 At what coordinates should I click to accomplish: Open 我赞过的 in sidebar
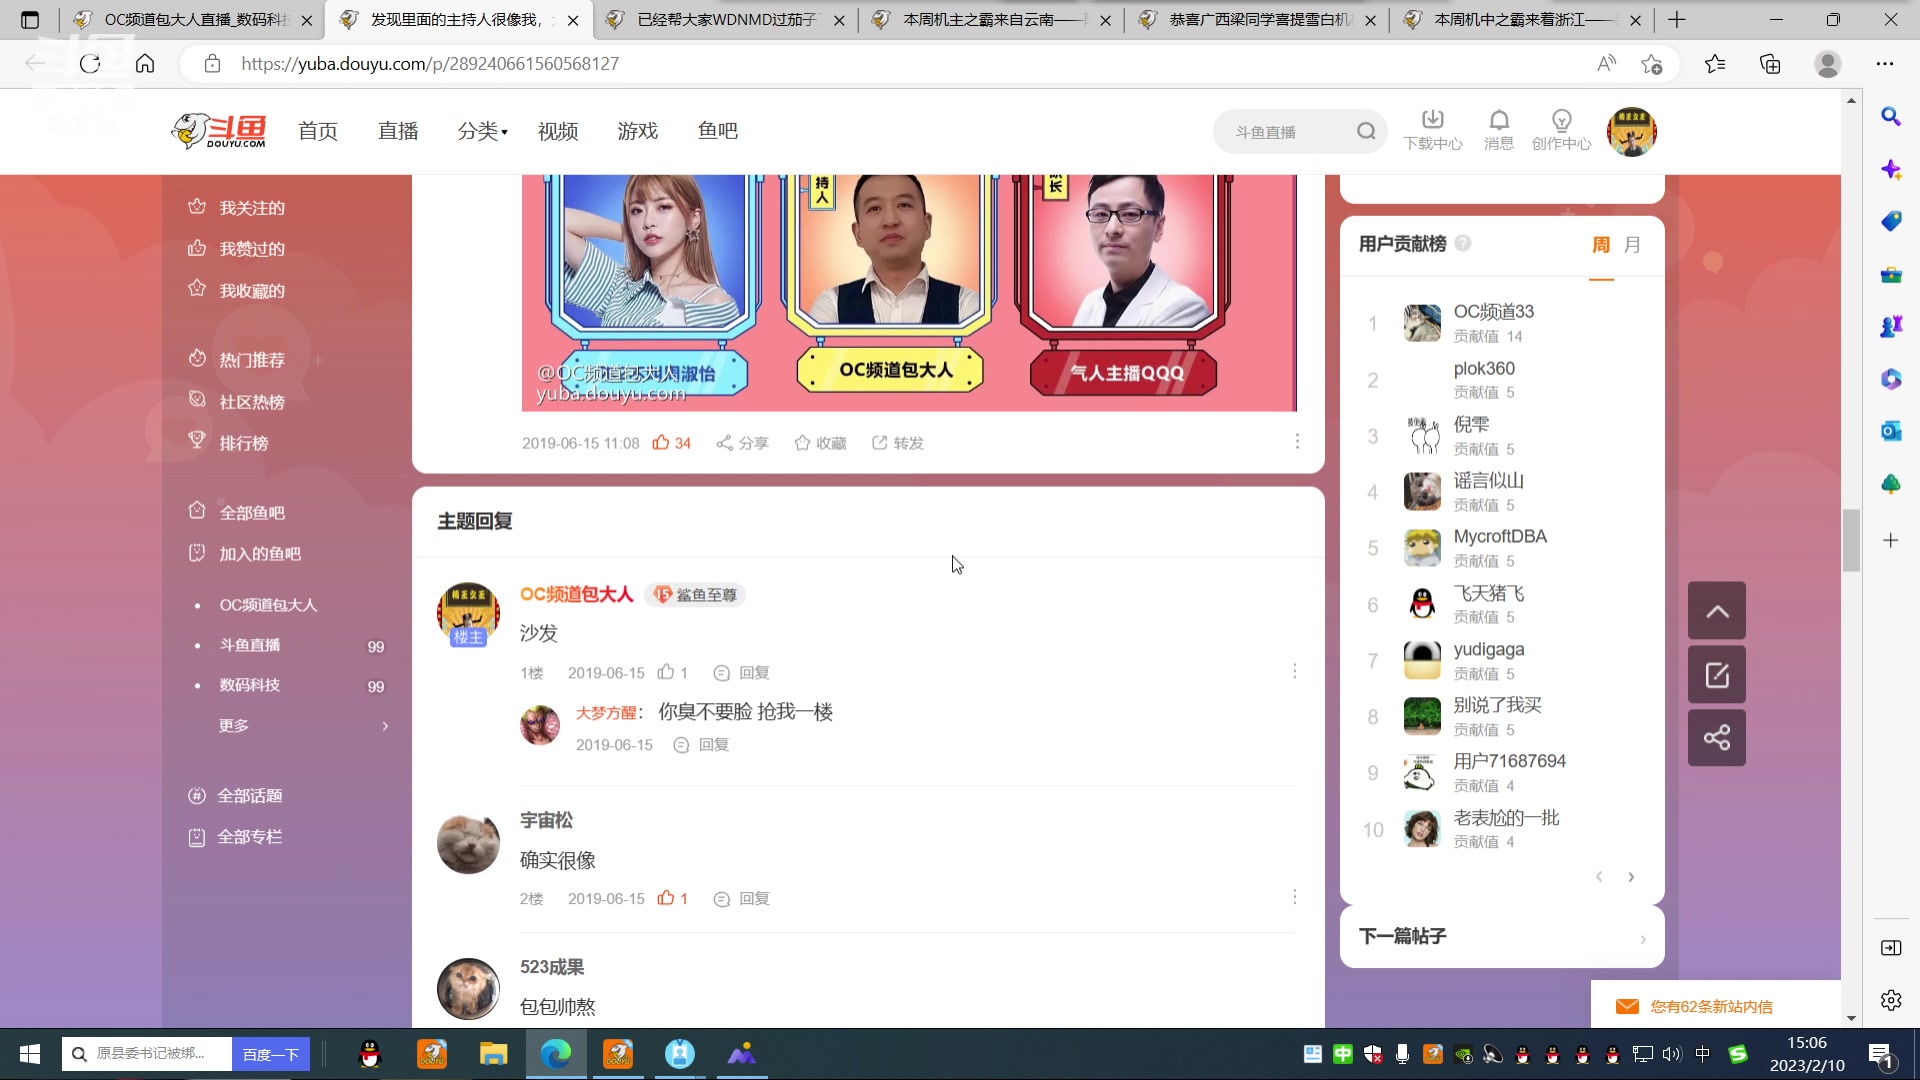point(237,249)
